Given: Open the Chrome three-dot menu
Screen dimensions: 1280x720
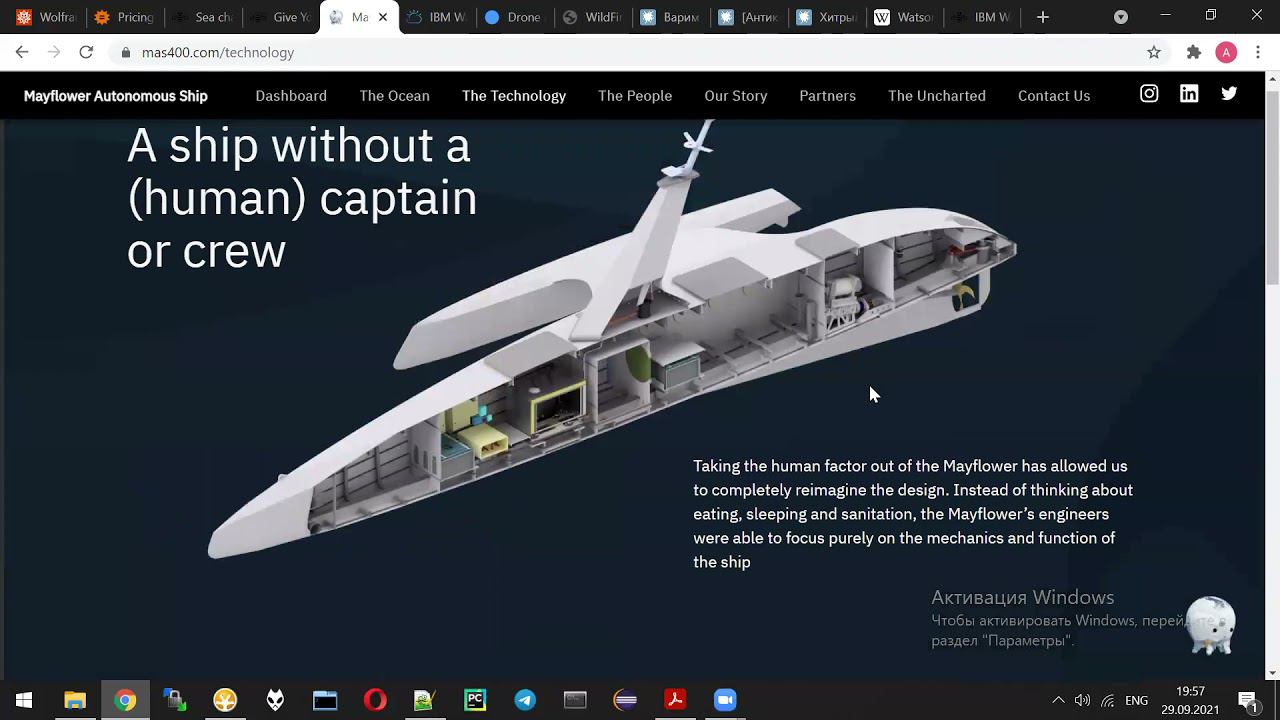Looking at the screenshot, I should coord(1258,52).
